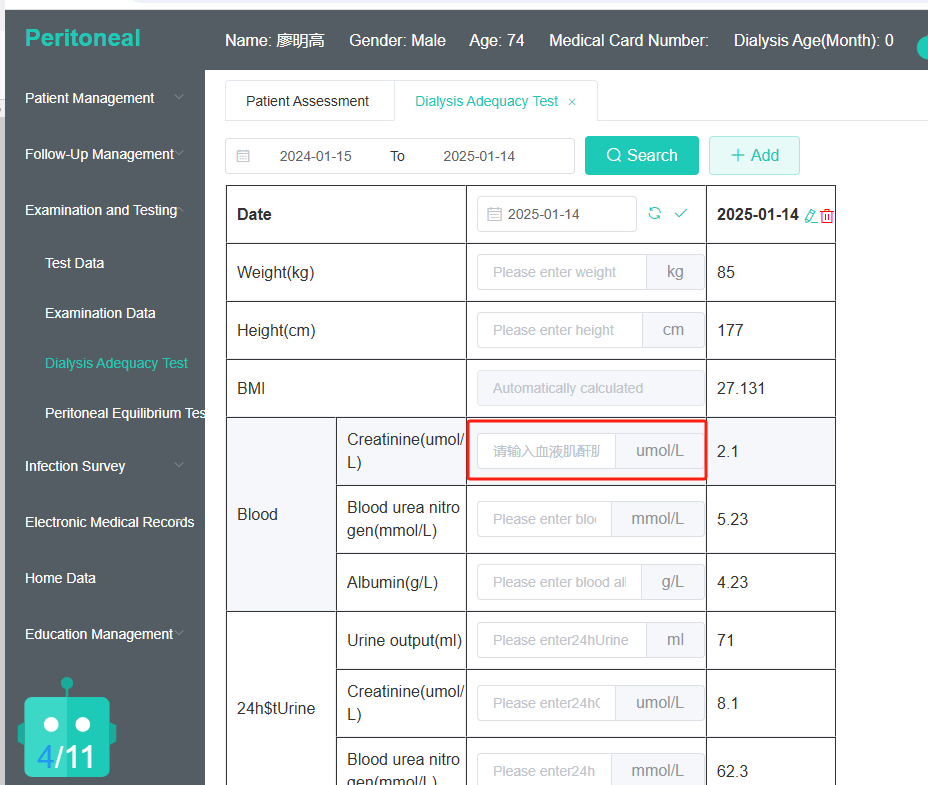This screenshot has height=785, width=928.
Task: Focus the blood urea nitrogen input field
Action: click(544, 519)
